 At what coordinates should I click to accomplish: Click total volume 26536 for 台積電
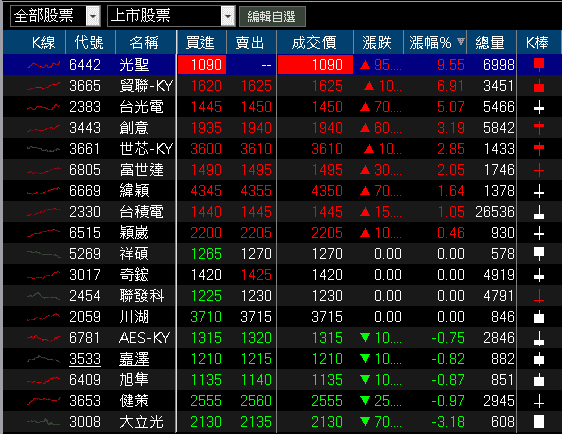[x=495, y=212]
